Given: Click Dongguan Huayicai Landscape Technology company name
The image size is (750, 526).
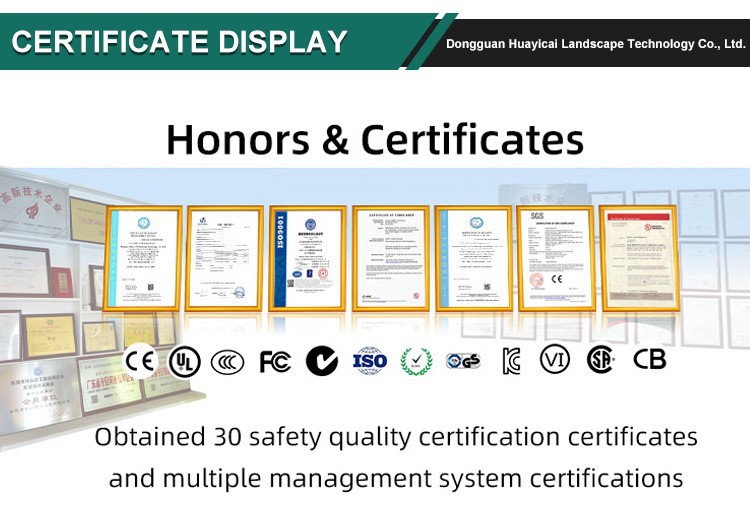Looking at the screenshot, I should (595, 44).
